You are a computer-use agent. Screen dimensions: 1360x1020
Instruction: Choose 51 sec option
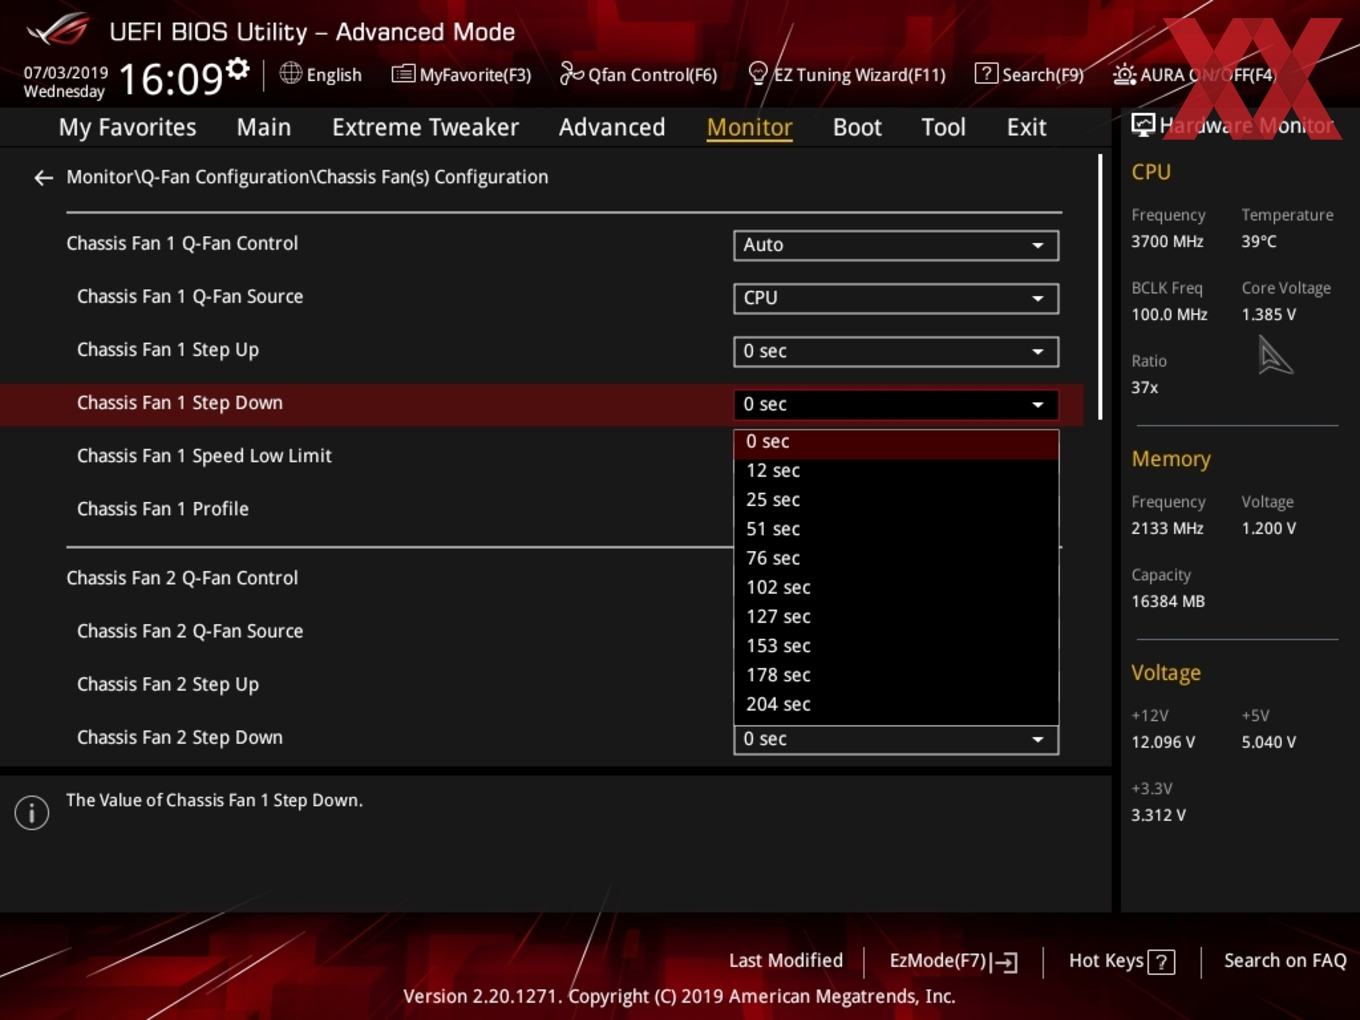[896, 529]
